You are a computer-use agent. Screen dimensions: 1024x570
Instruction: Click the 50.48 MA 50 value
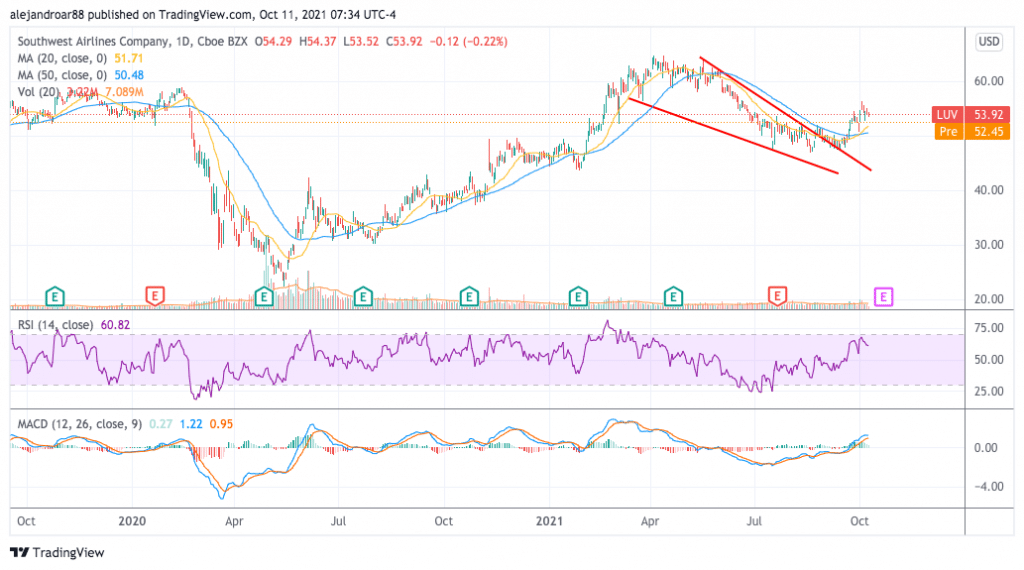pyautogui.click(x=129, y=75)
